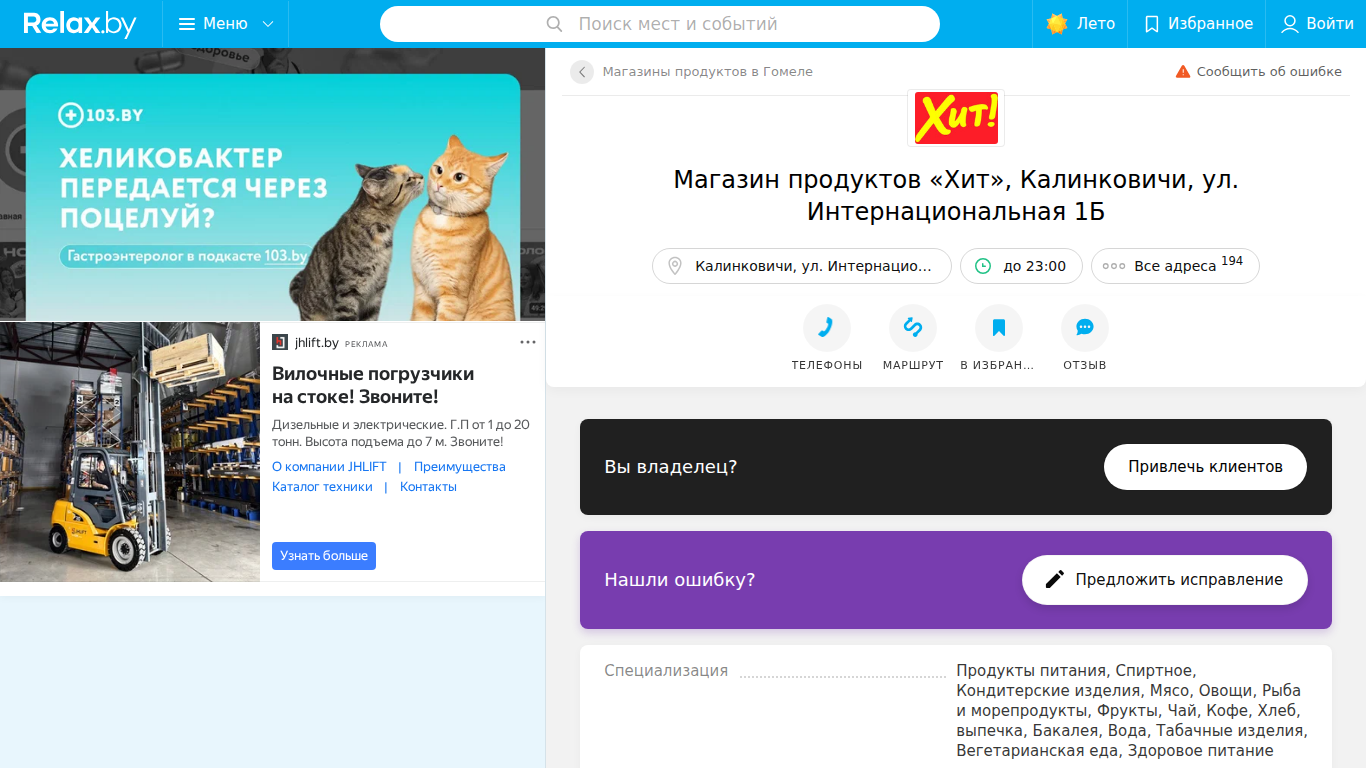Open the Лето section
This screenshot has width=1366, height=768.
pyautogui.click(x=1080, y=24)
